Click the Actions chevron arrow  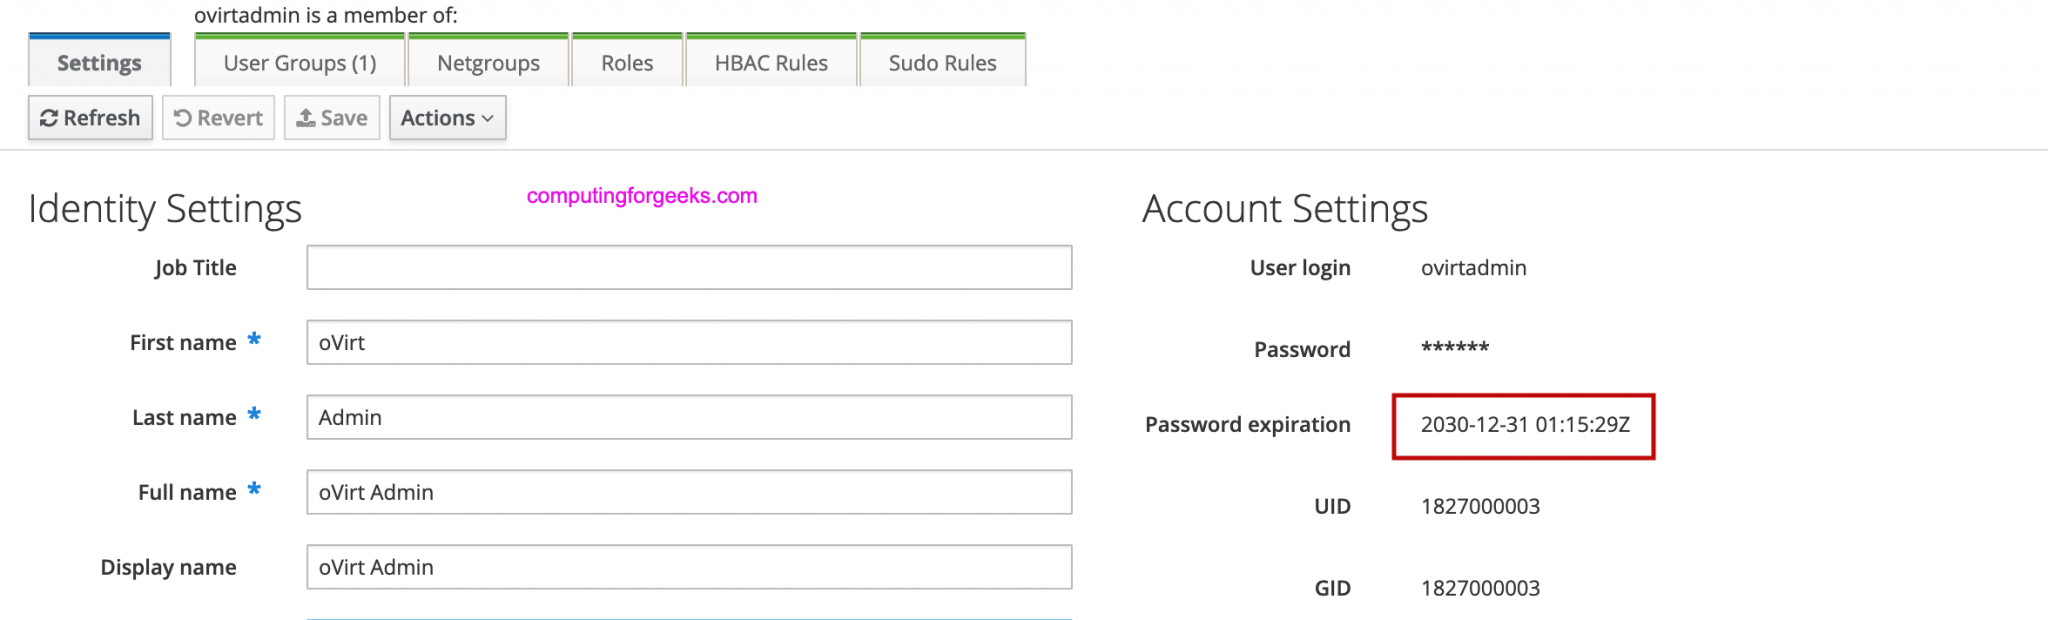(488, 119)
